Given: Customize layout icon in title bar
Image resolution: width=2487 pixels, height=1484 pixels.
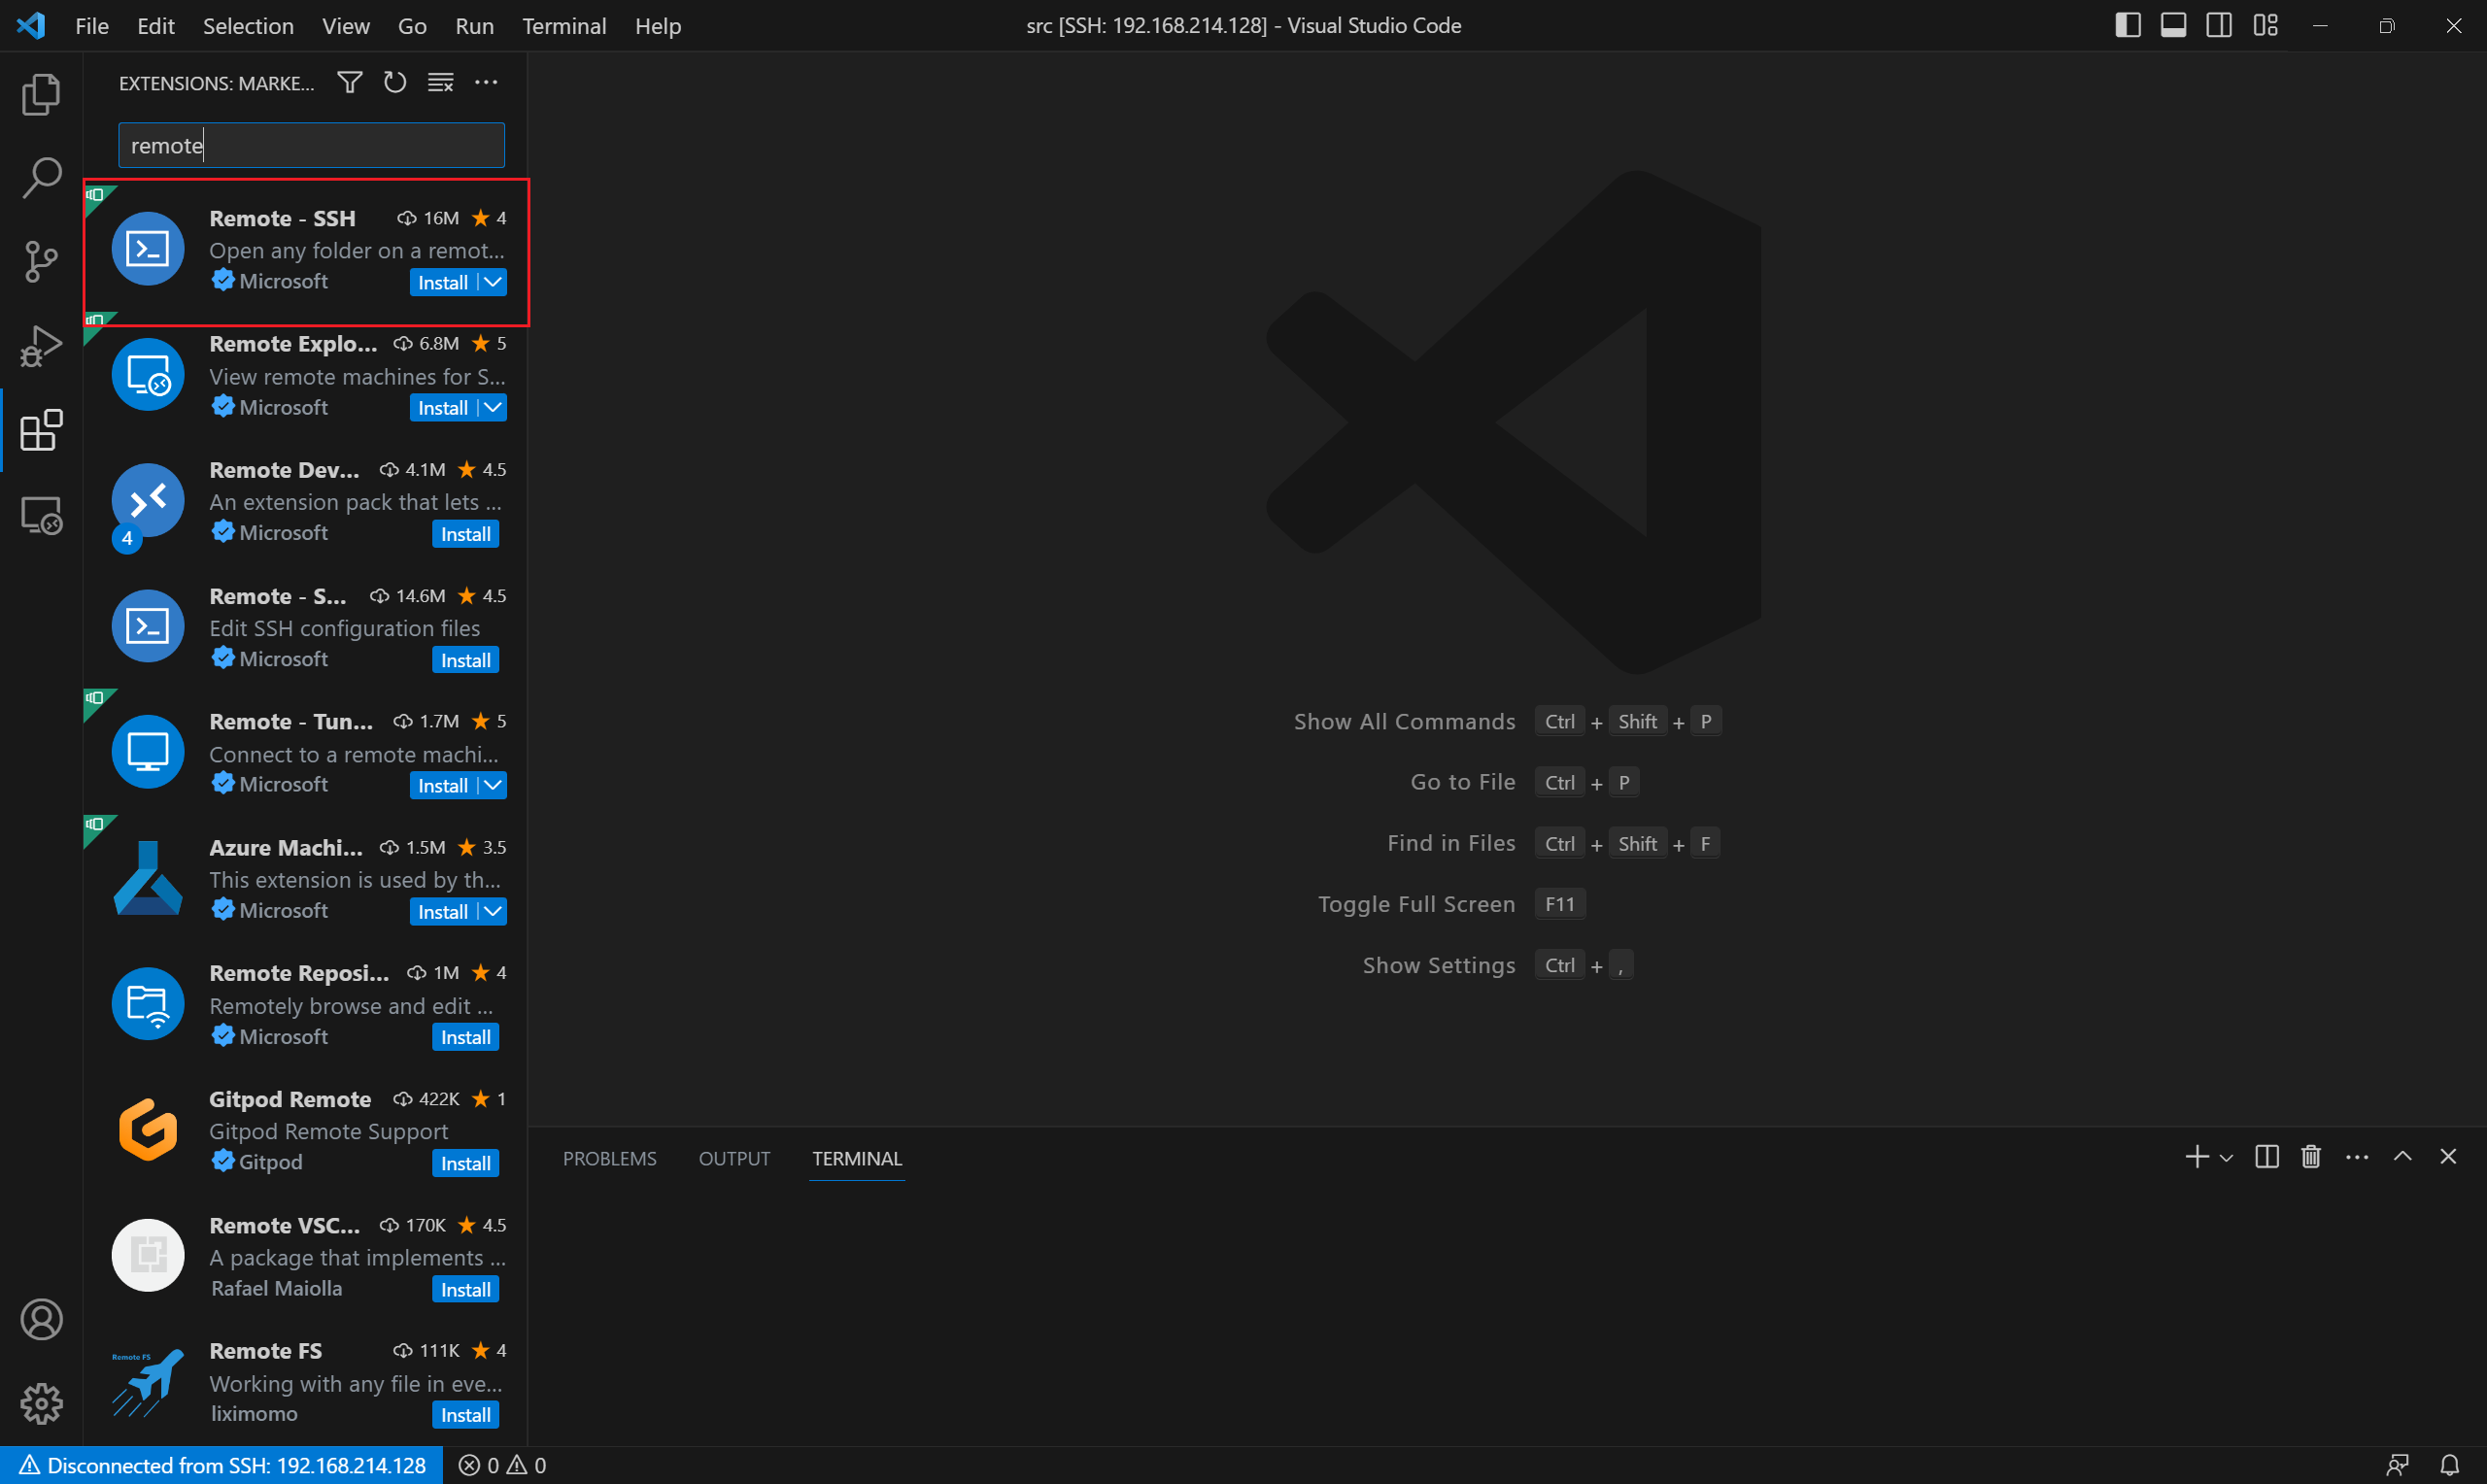Looking at the screenshot, I should 2266,25.
